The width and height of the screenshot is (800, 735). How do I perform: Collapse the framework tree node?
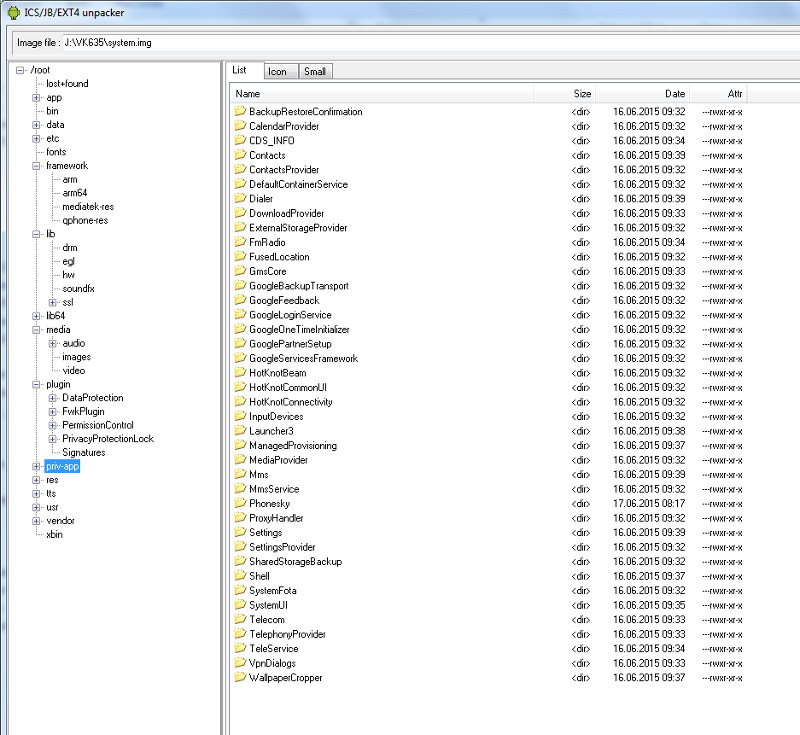36,166
